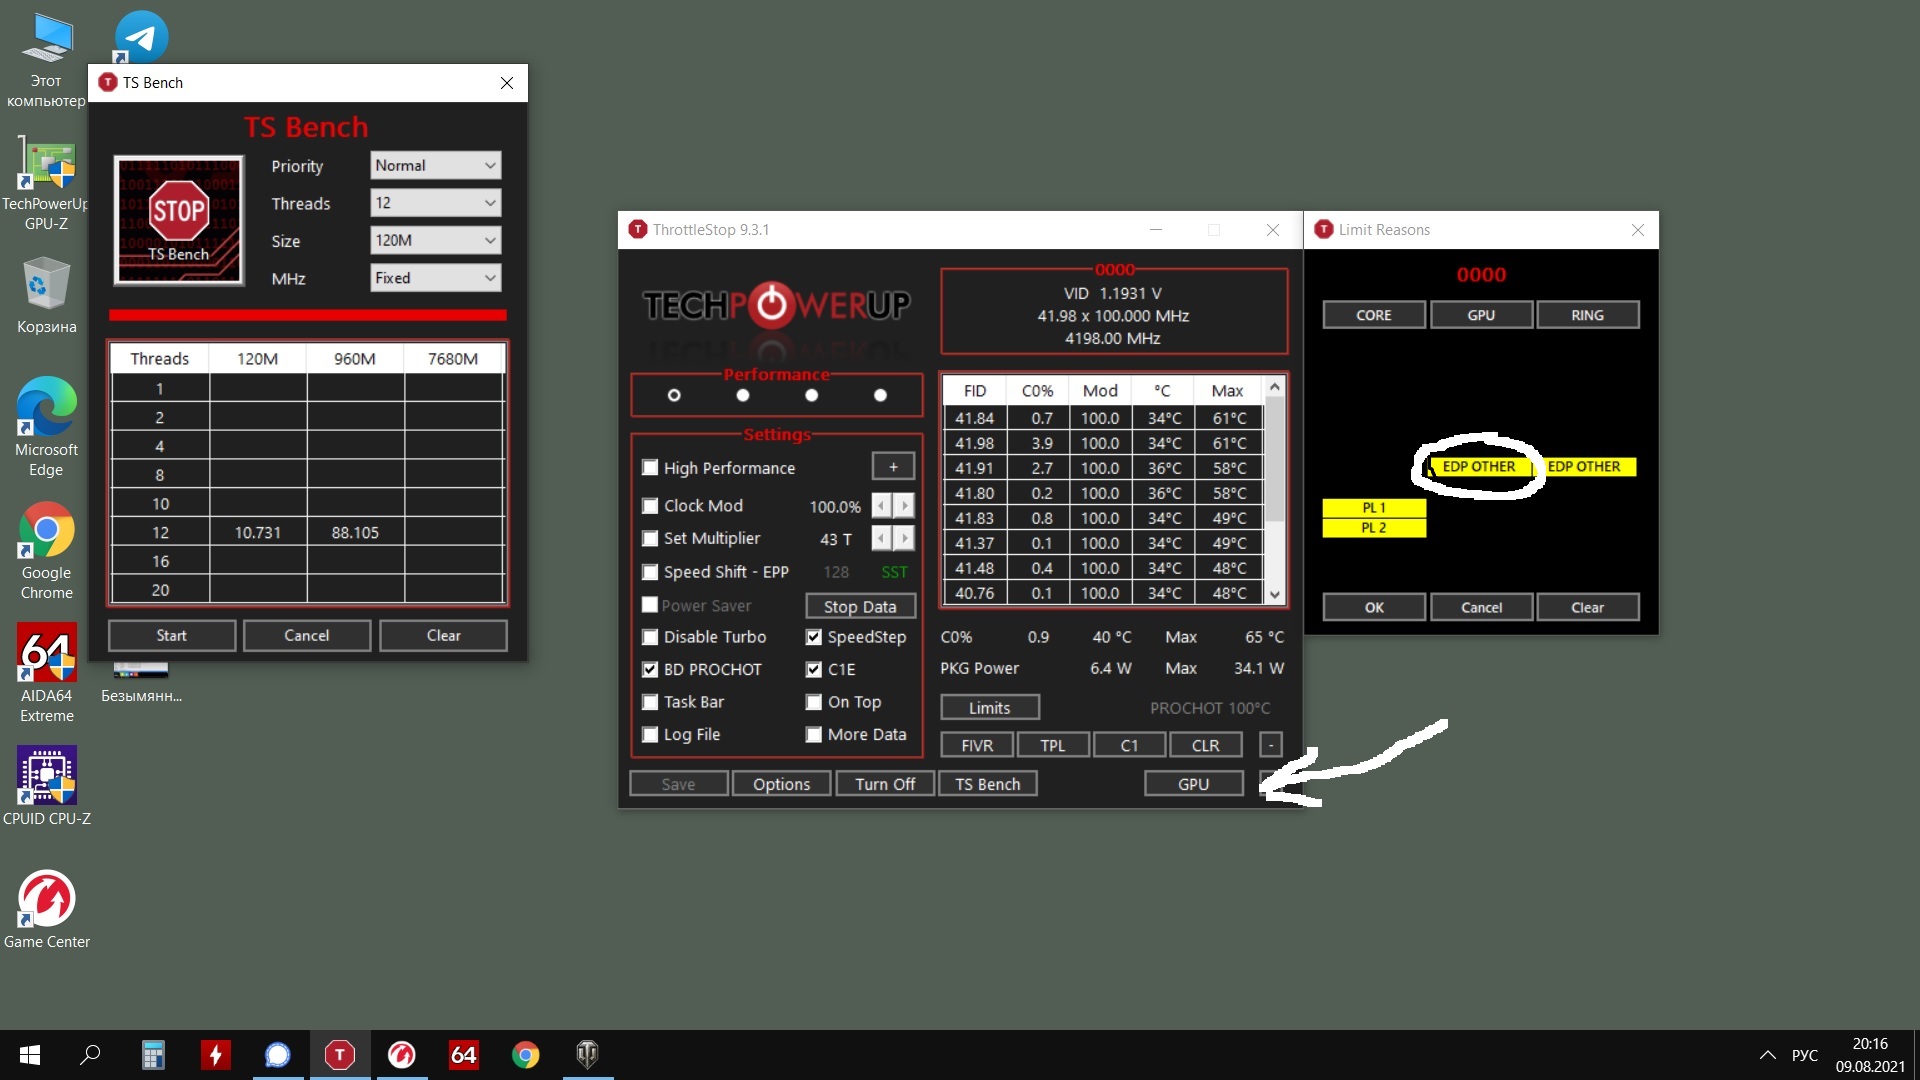Viewport: 1920px width, 1080px height.
Task: Open the Threads dropdown list
Action: pos(436,203)
